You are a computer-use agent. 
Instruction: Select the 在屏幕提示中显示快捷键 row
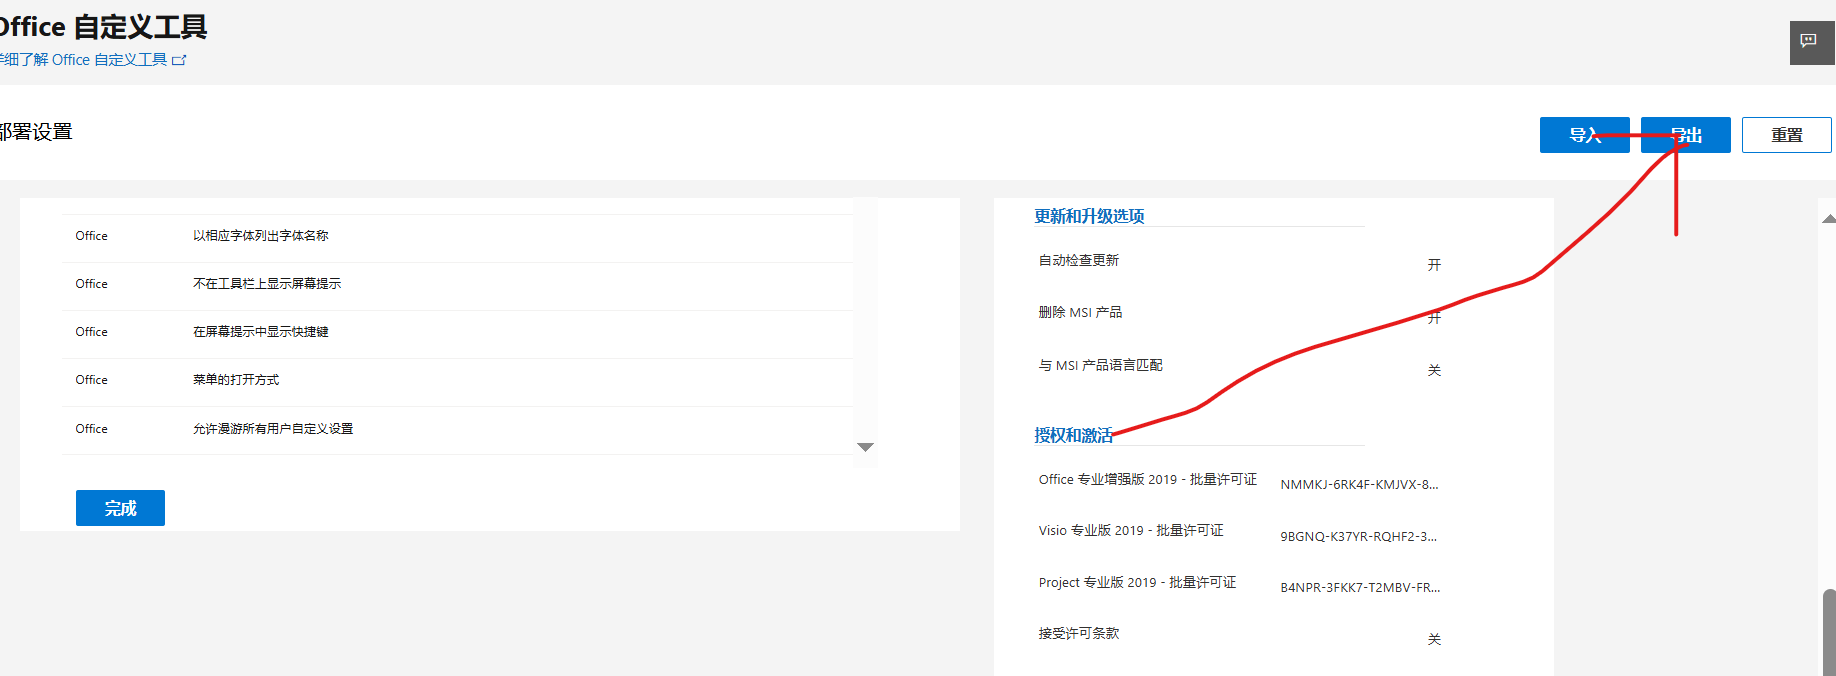point(458,333)
